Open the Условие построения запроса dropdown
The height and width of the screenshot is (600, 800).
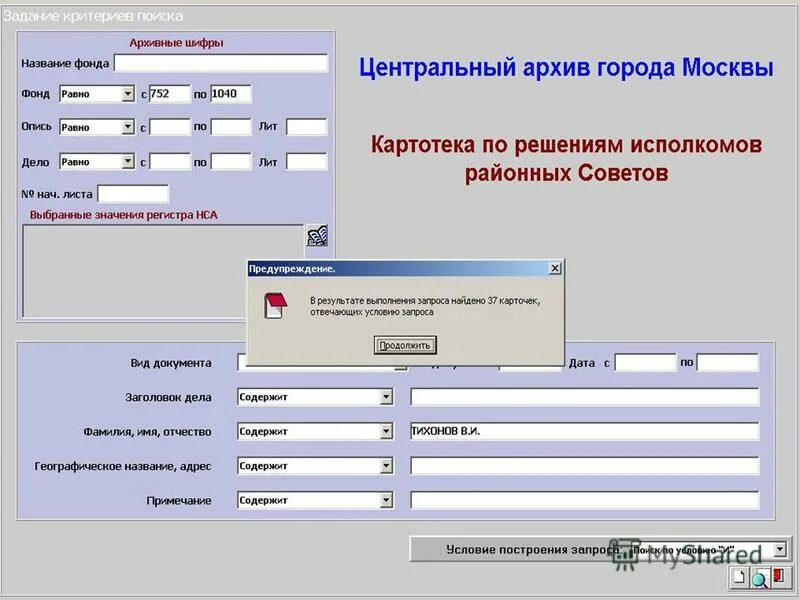781,548
